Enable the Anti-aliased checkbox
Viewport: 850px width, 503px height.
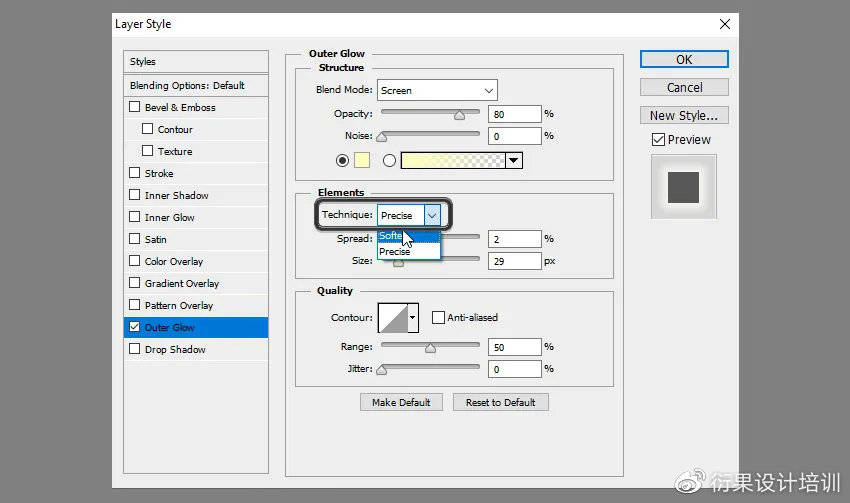438,318
